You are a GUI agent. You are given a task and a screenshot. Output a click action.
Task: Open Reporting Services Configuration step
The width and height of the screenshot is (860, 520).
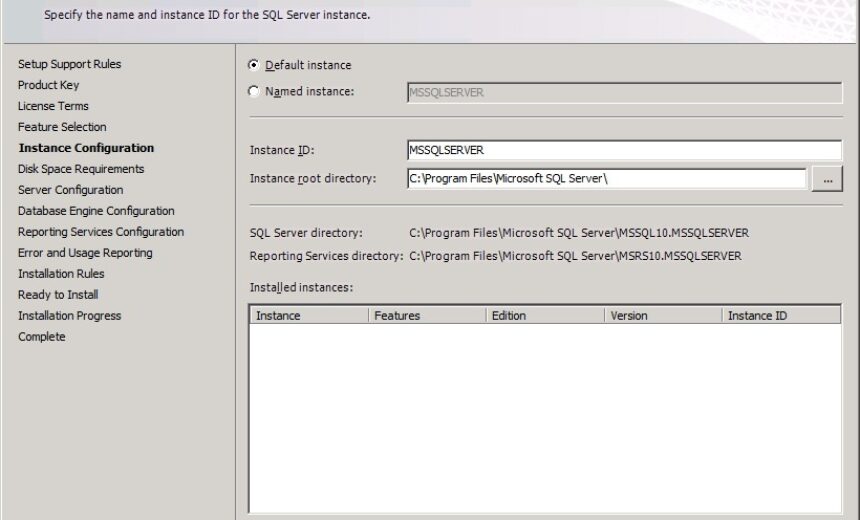101,231
